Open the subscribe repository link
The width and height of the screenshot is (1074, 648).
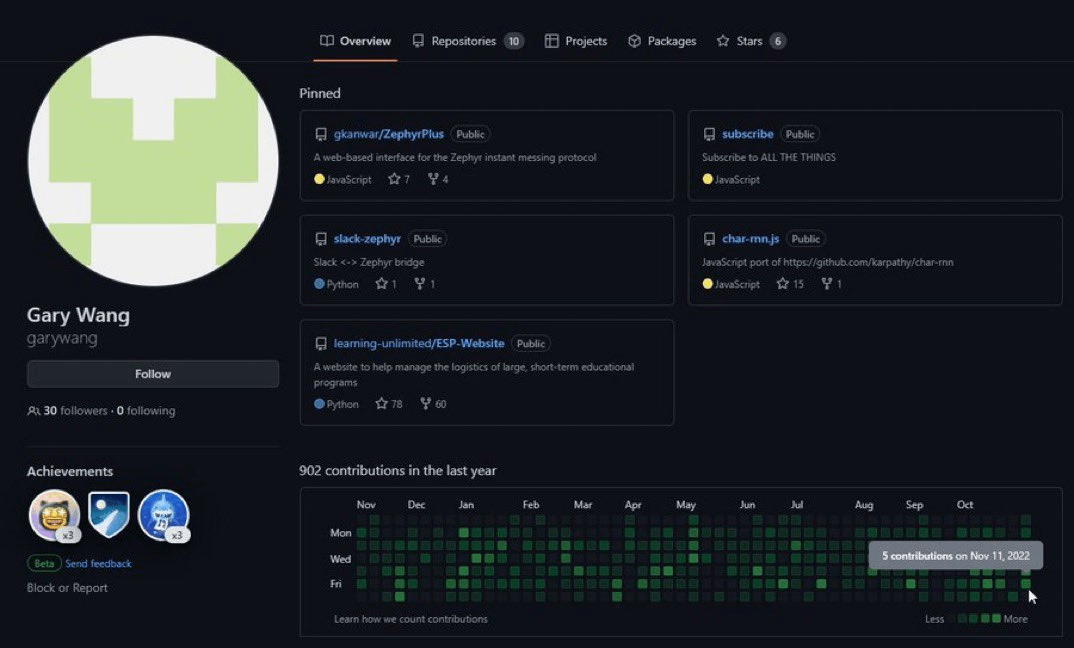(747, 134)
